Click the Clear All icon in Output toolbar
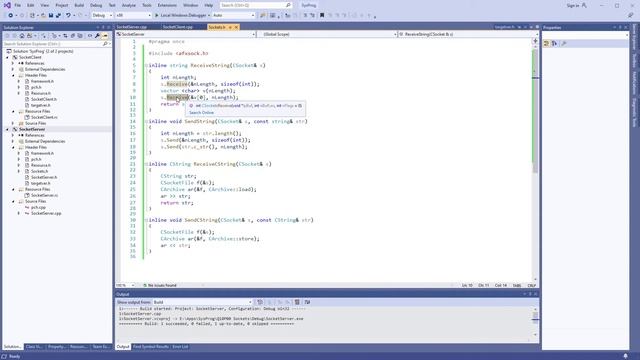 click(297, 302)
